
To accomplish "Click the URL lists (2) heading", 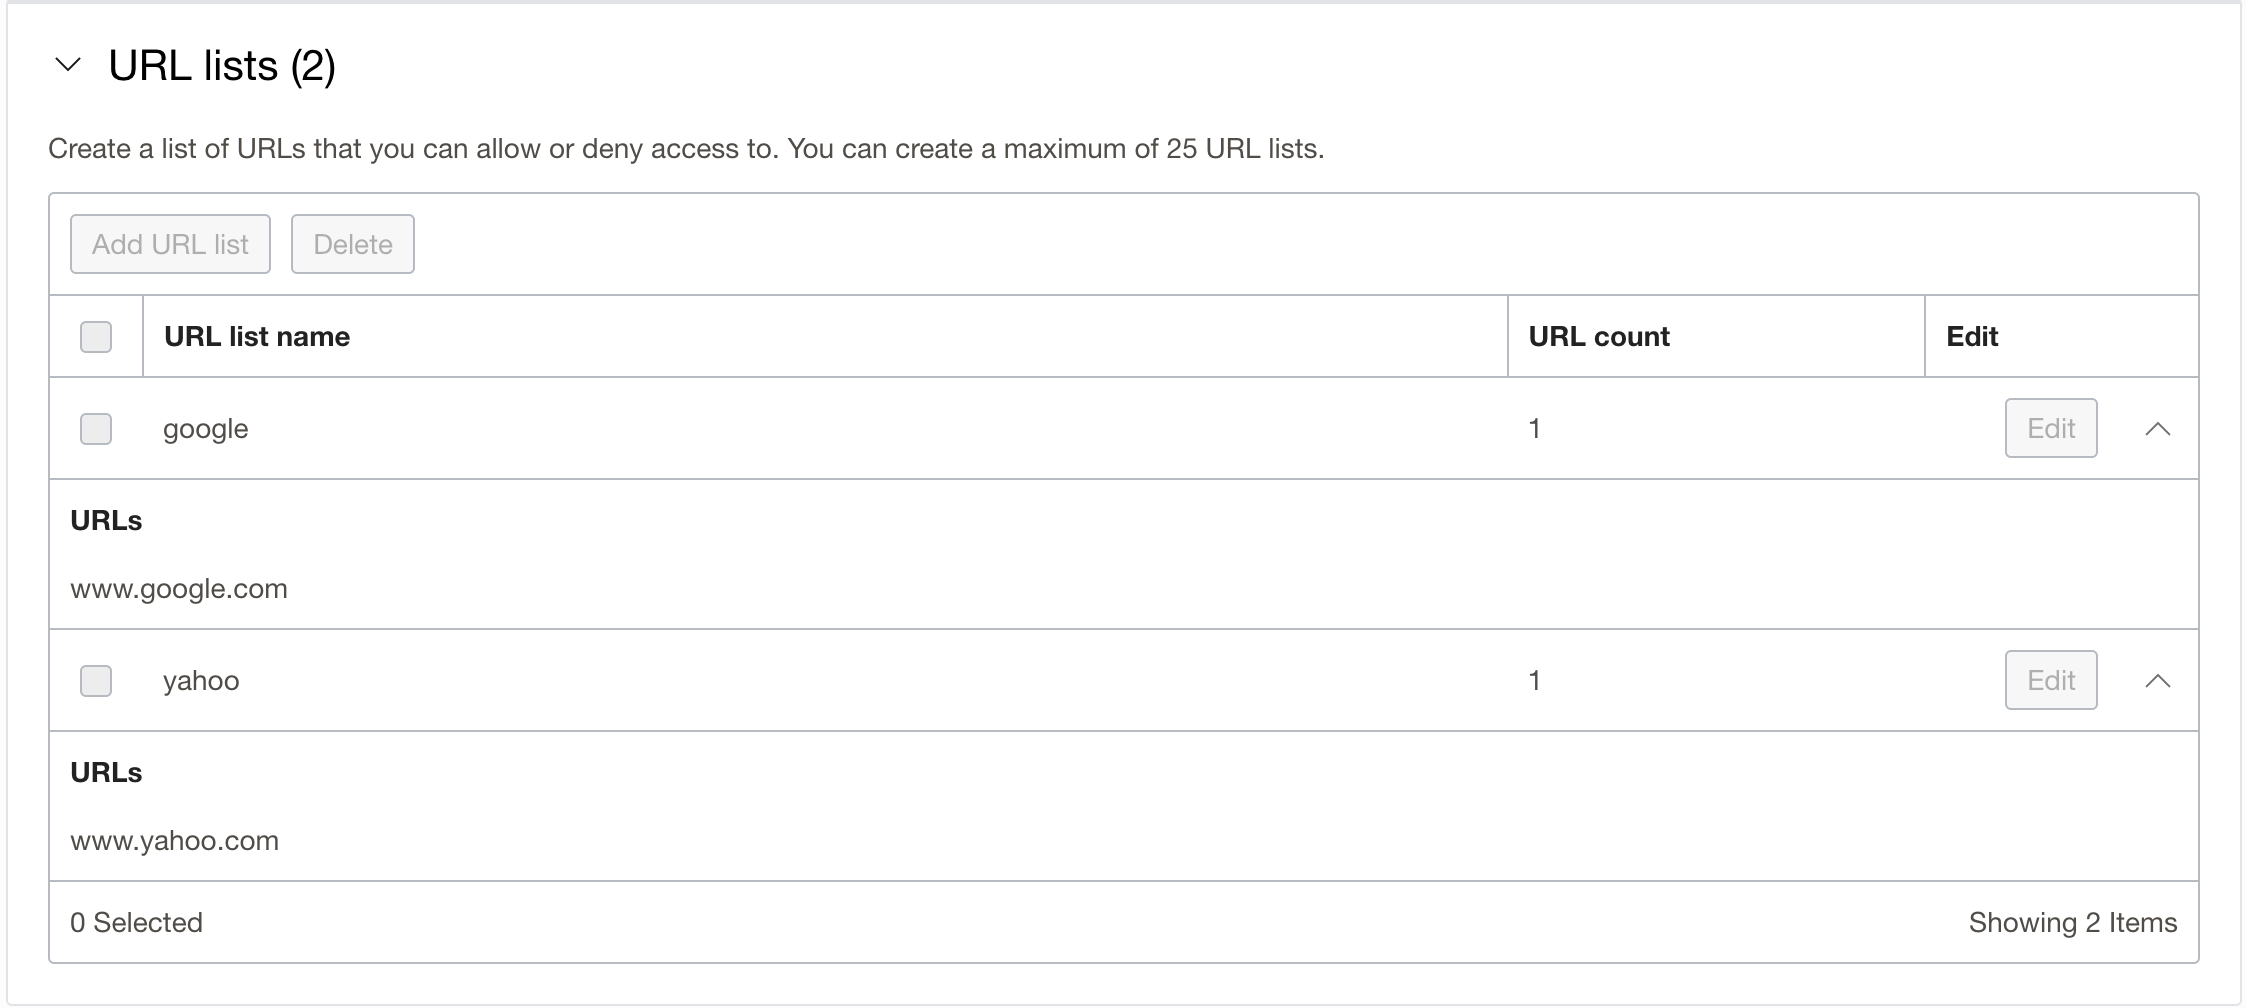I will pyautogui.click(x=222, y=66).
